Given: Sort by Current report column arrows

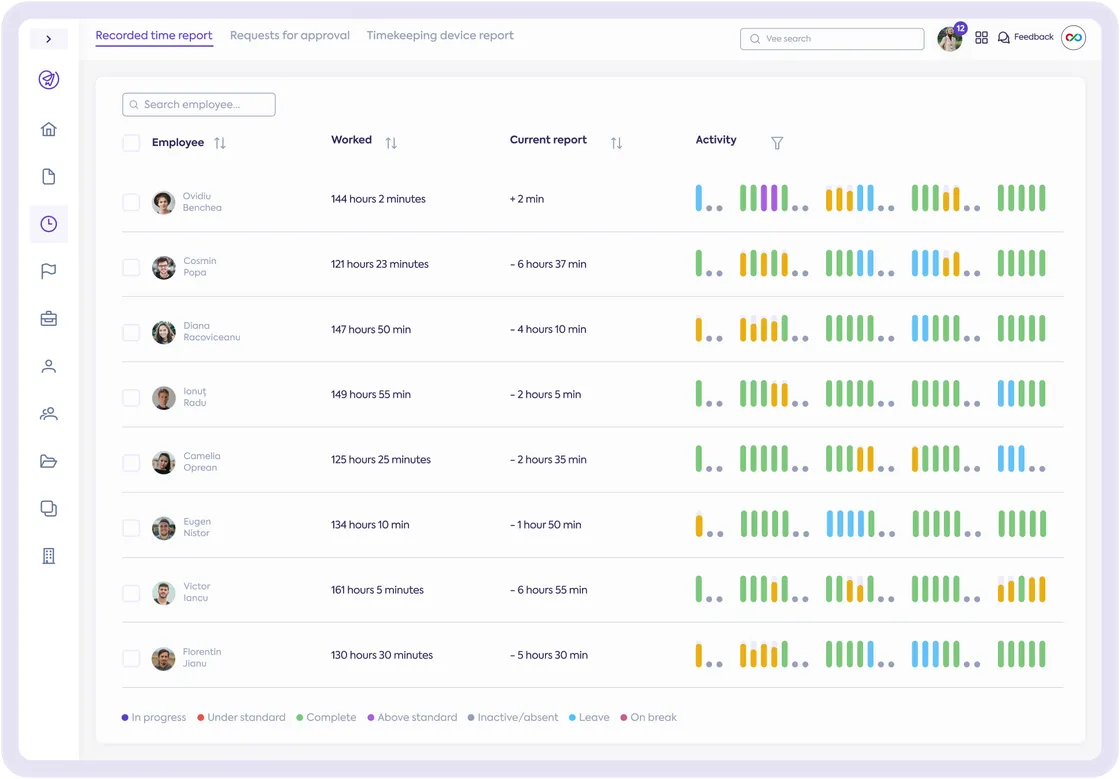Looking at the screenshot, I should coord(616,143).
